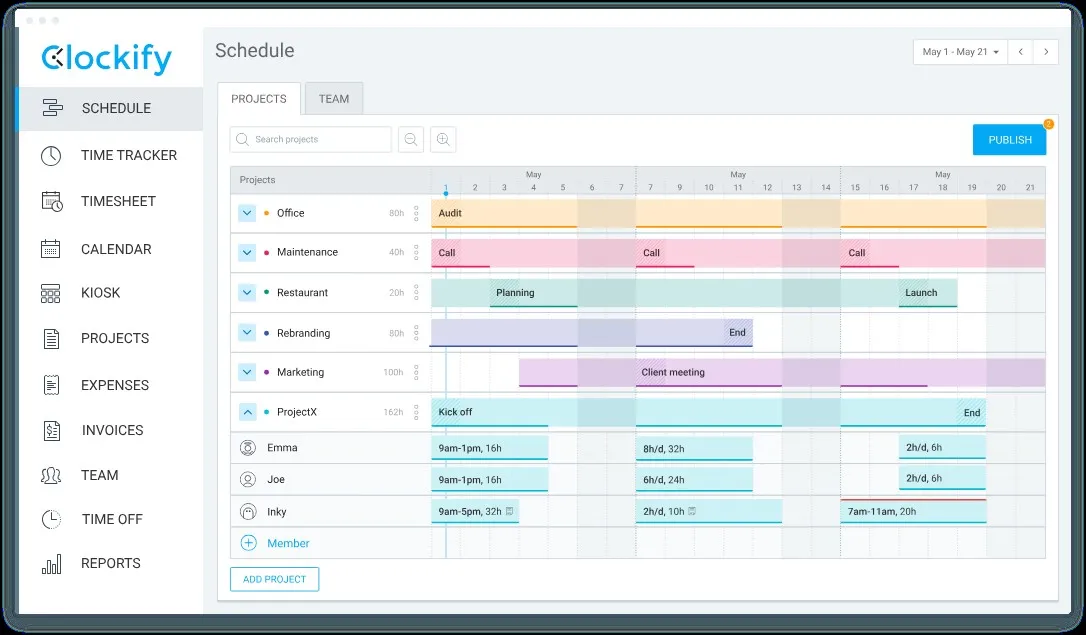Switch to the Team tab
This screenshot has width=1086, height=635.
(x=334, y=99)
